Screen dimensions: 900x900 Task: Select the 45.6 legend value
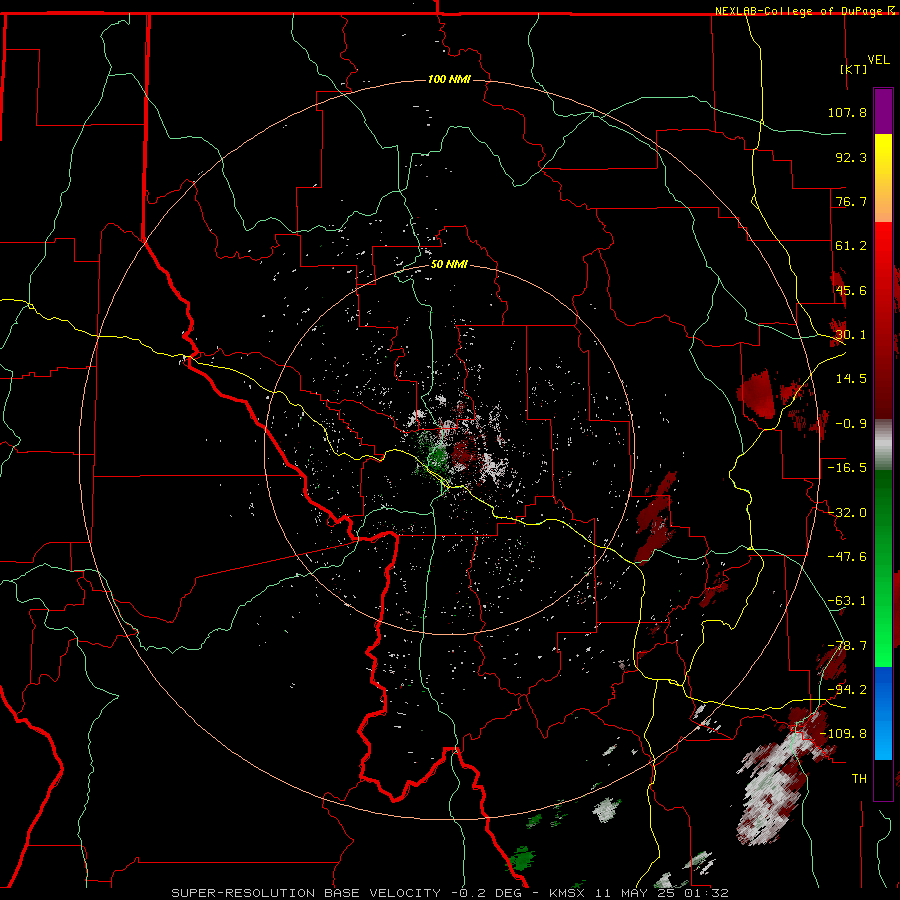(851, 290)
